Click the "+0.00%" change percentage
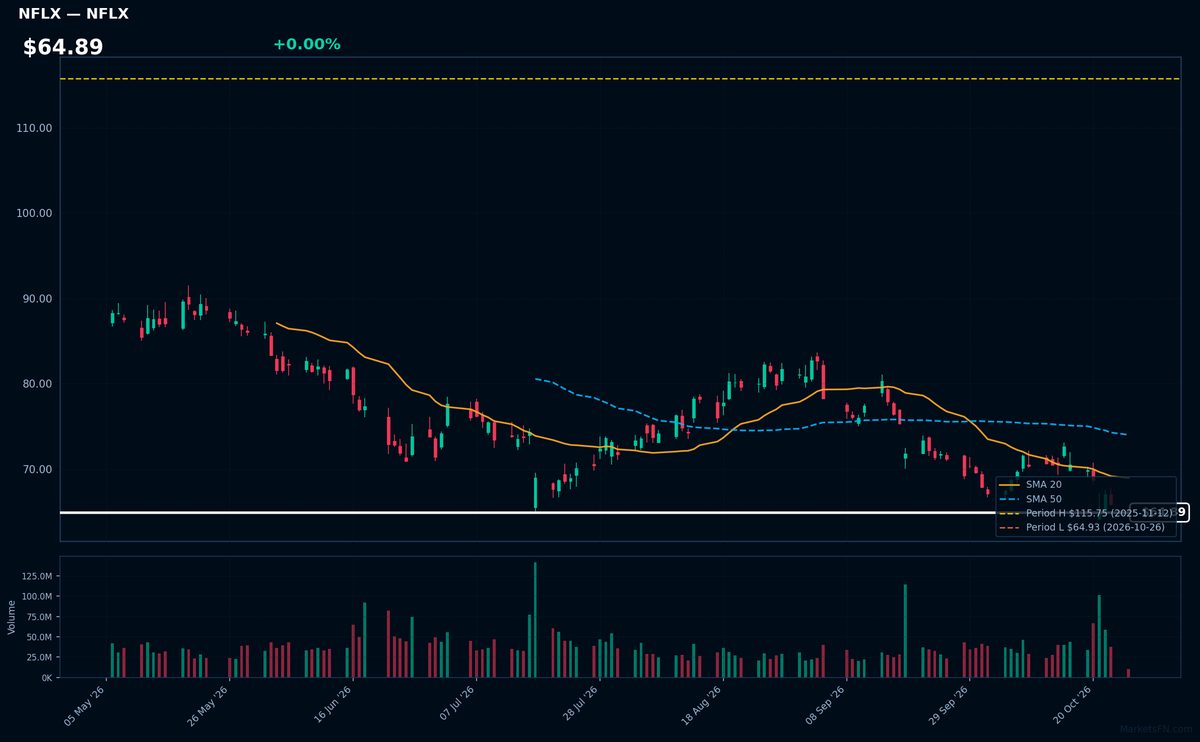1200x742 pixels. [x=306, y=44]
